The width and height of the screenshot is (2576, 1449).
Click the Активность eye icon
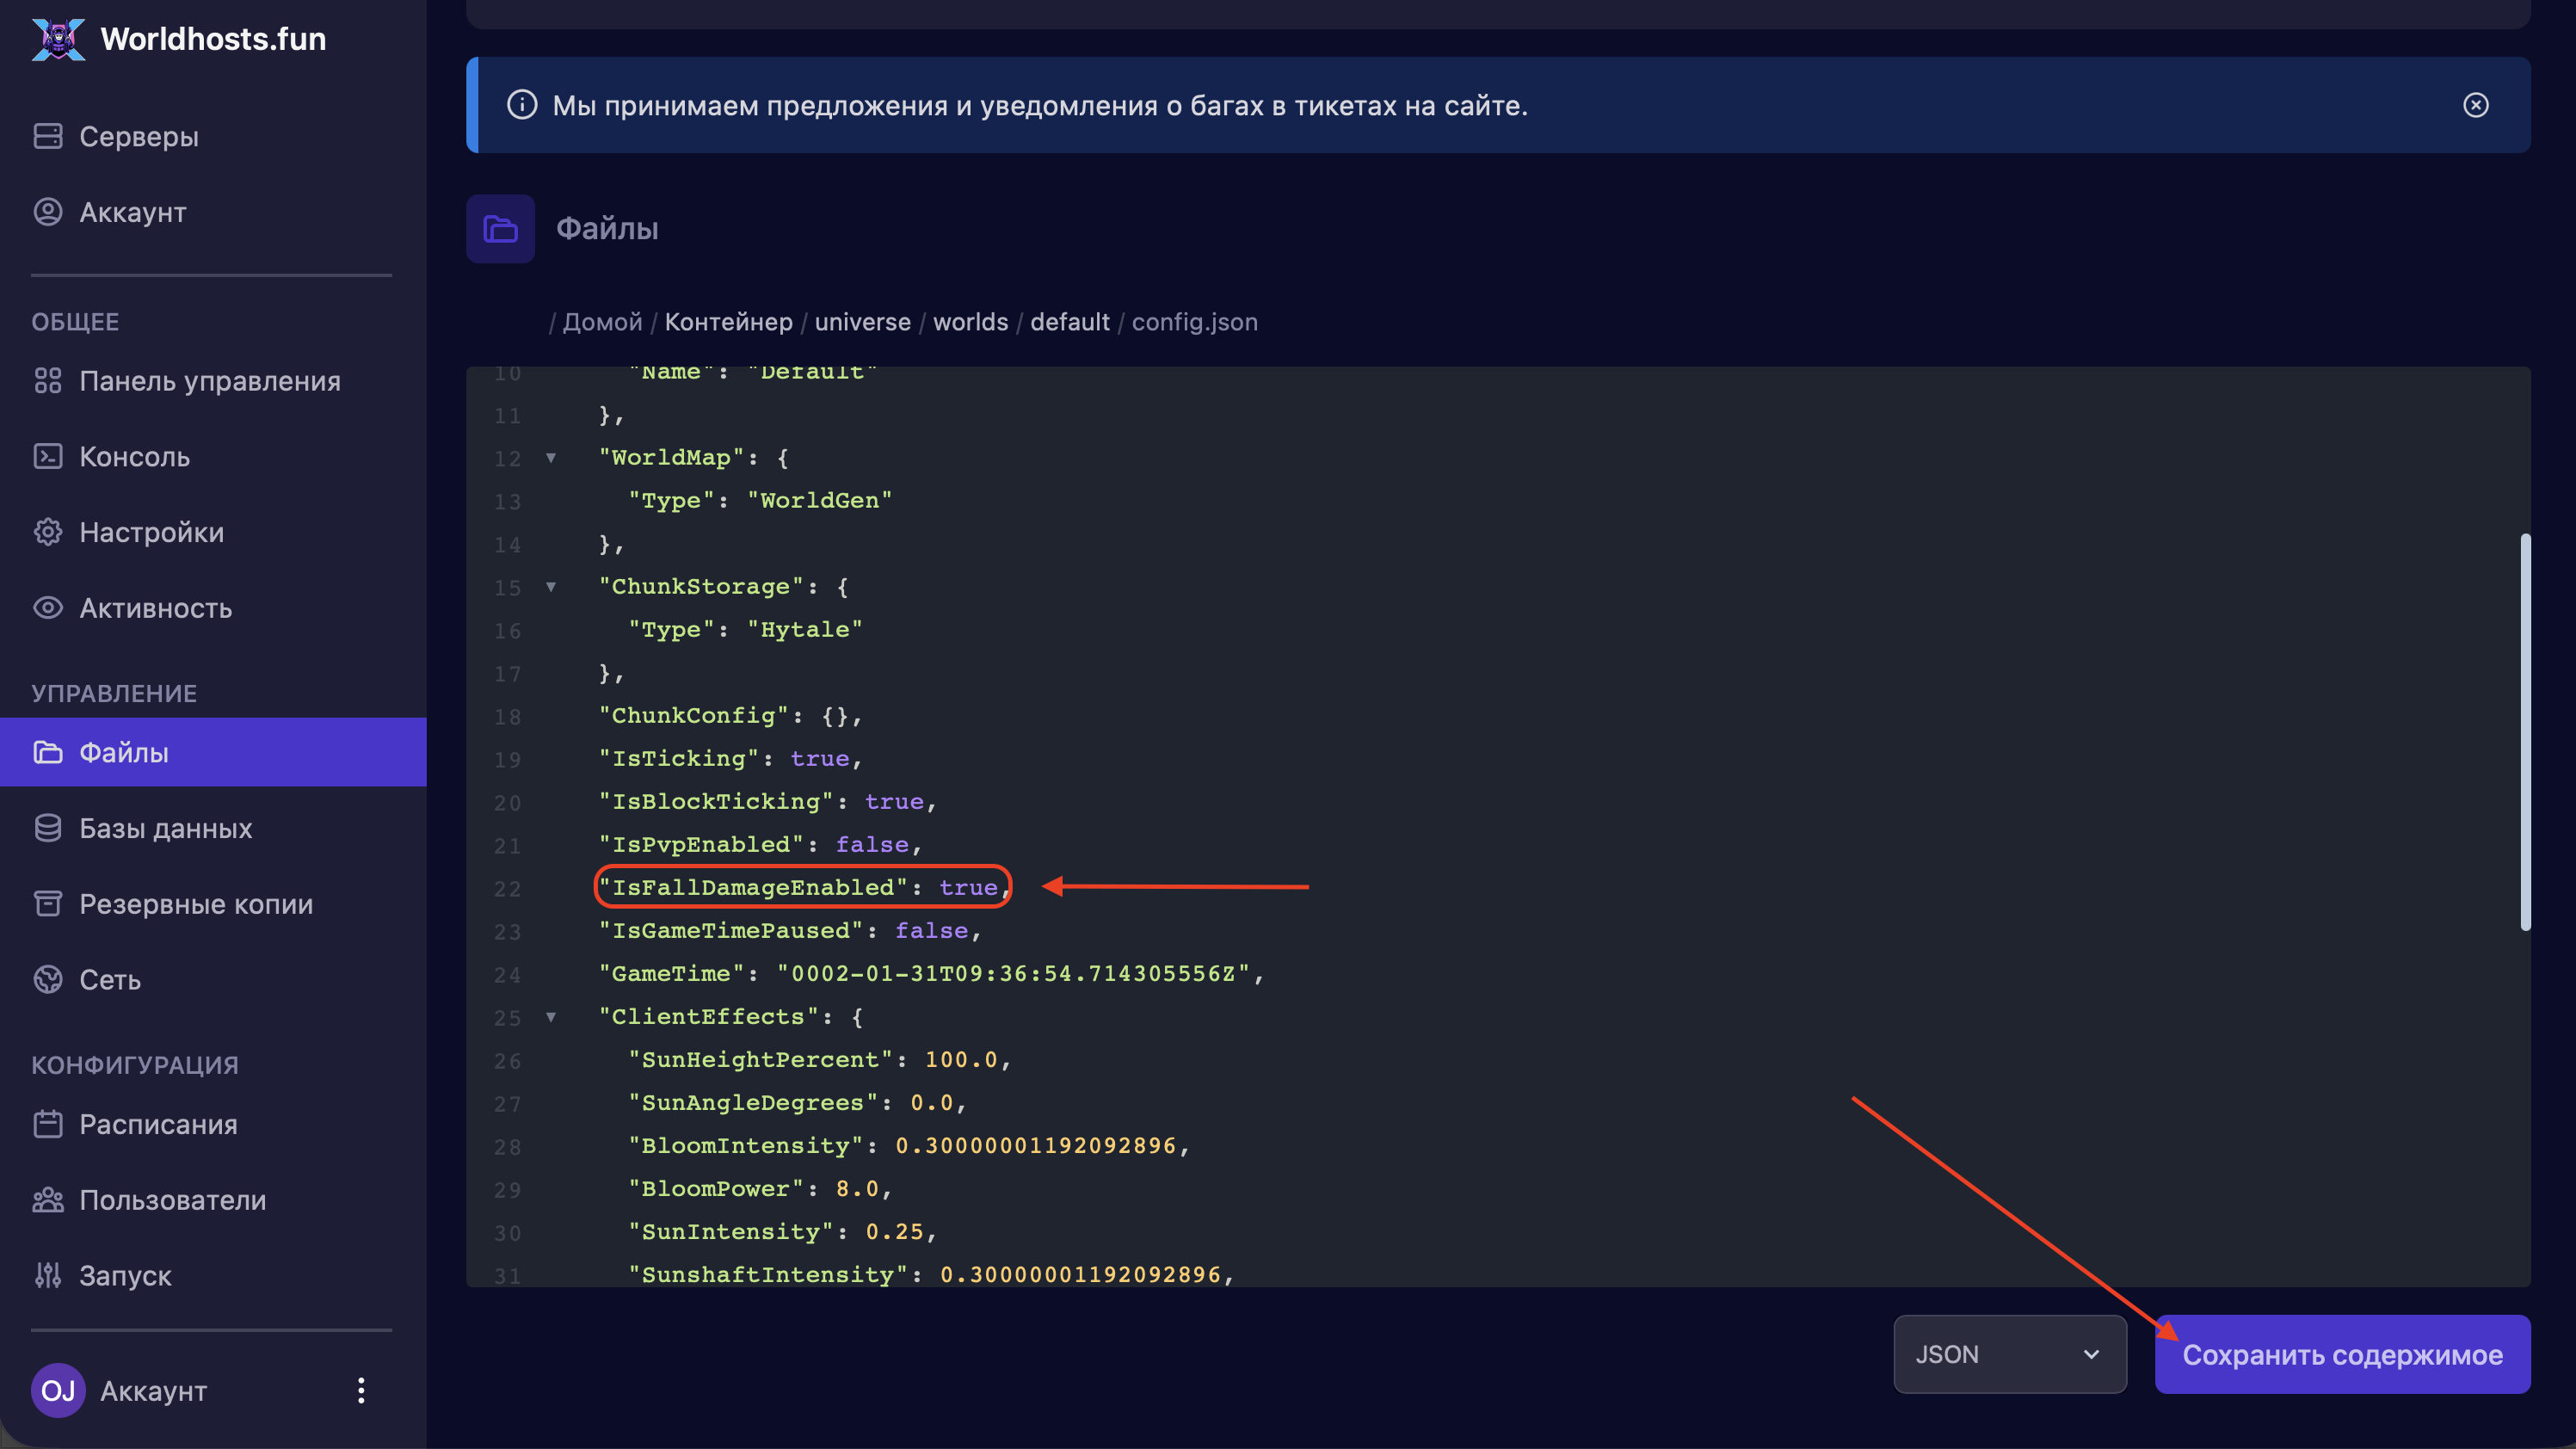pos(47,608)
